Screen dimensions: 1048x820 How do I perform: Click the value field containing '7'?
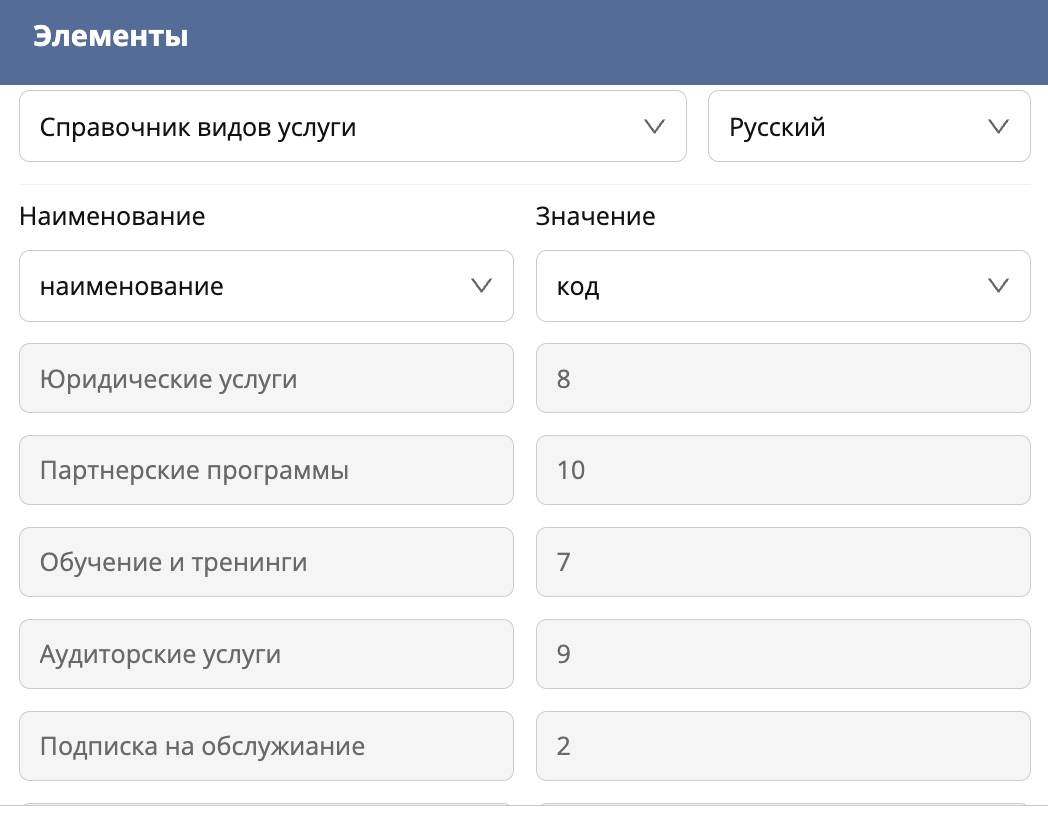783,562
